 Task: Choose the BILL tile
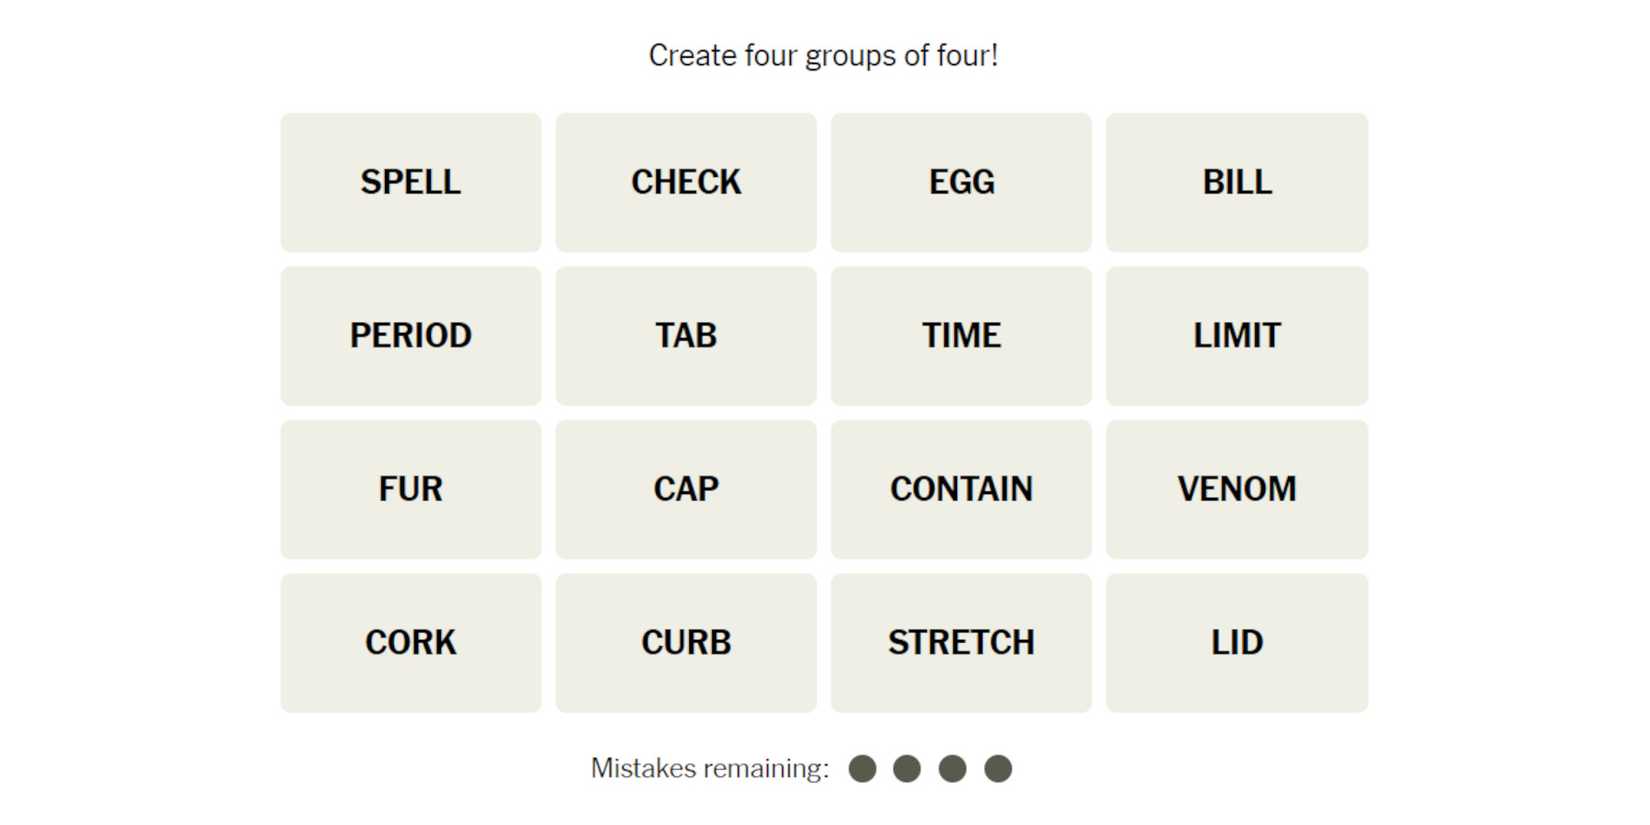coord(1237,182)
